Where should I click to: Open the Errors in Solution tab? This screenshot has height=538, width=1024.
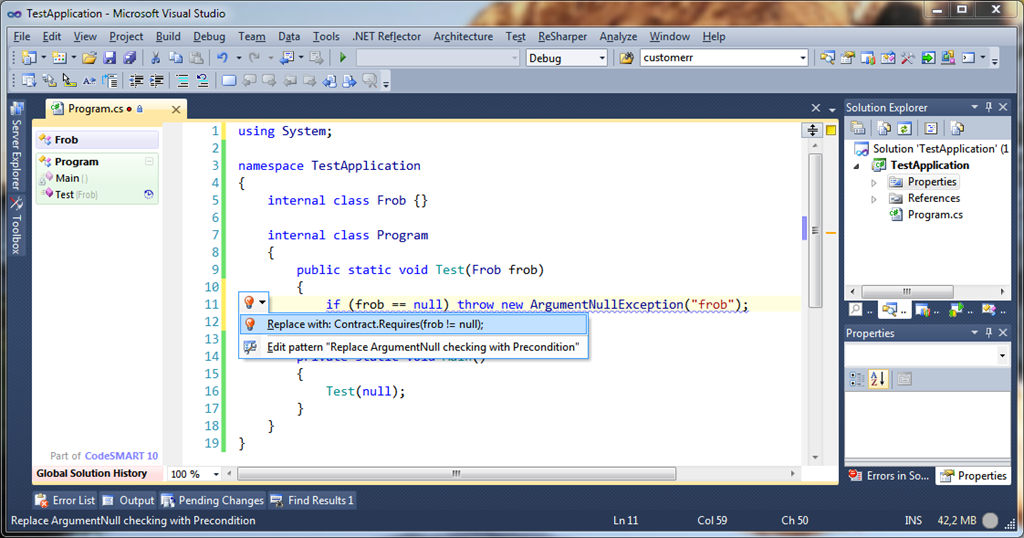(889, 475)
